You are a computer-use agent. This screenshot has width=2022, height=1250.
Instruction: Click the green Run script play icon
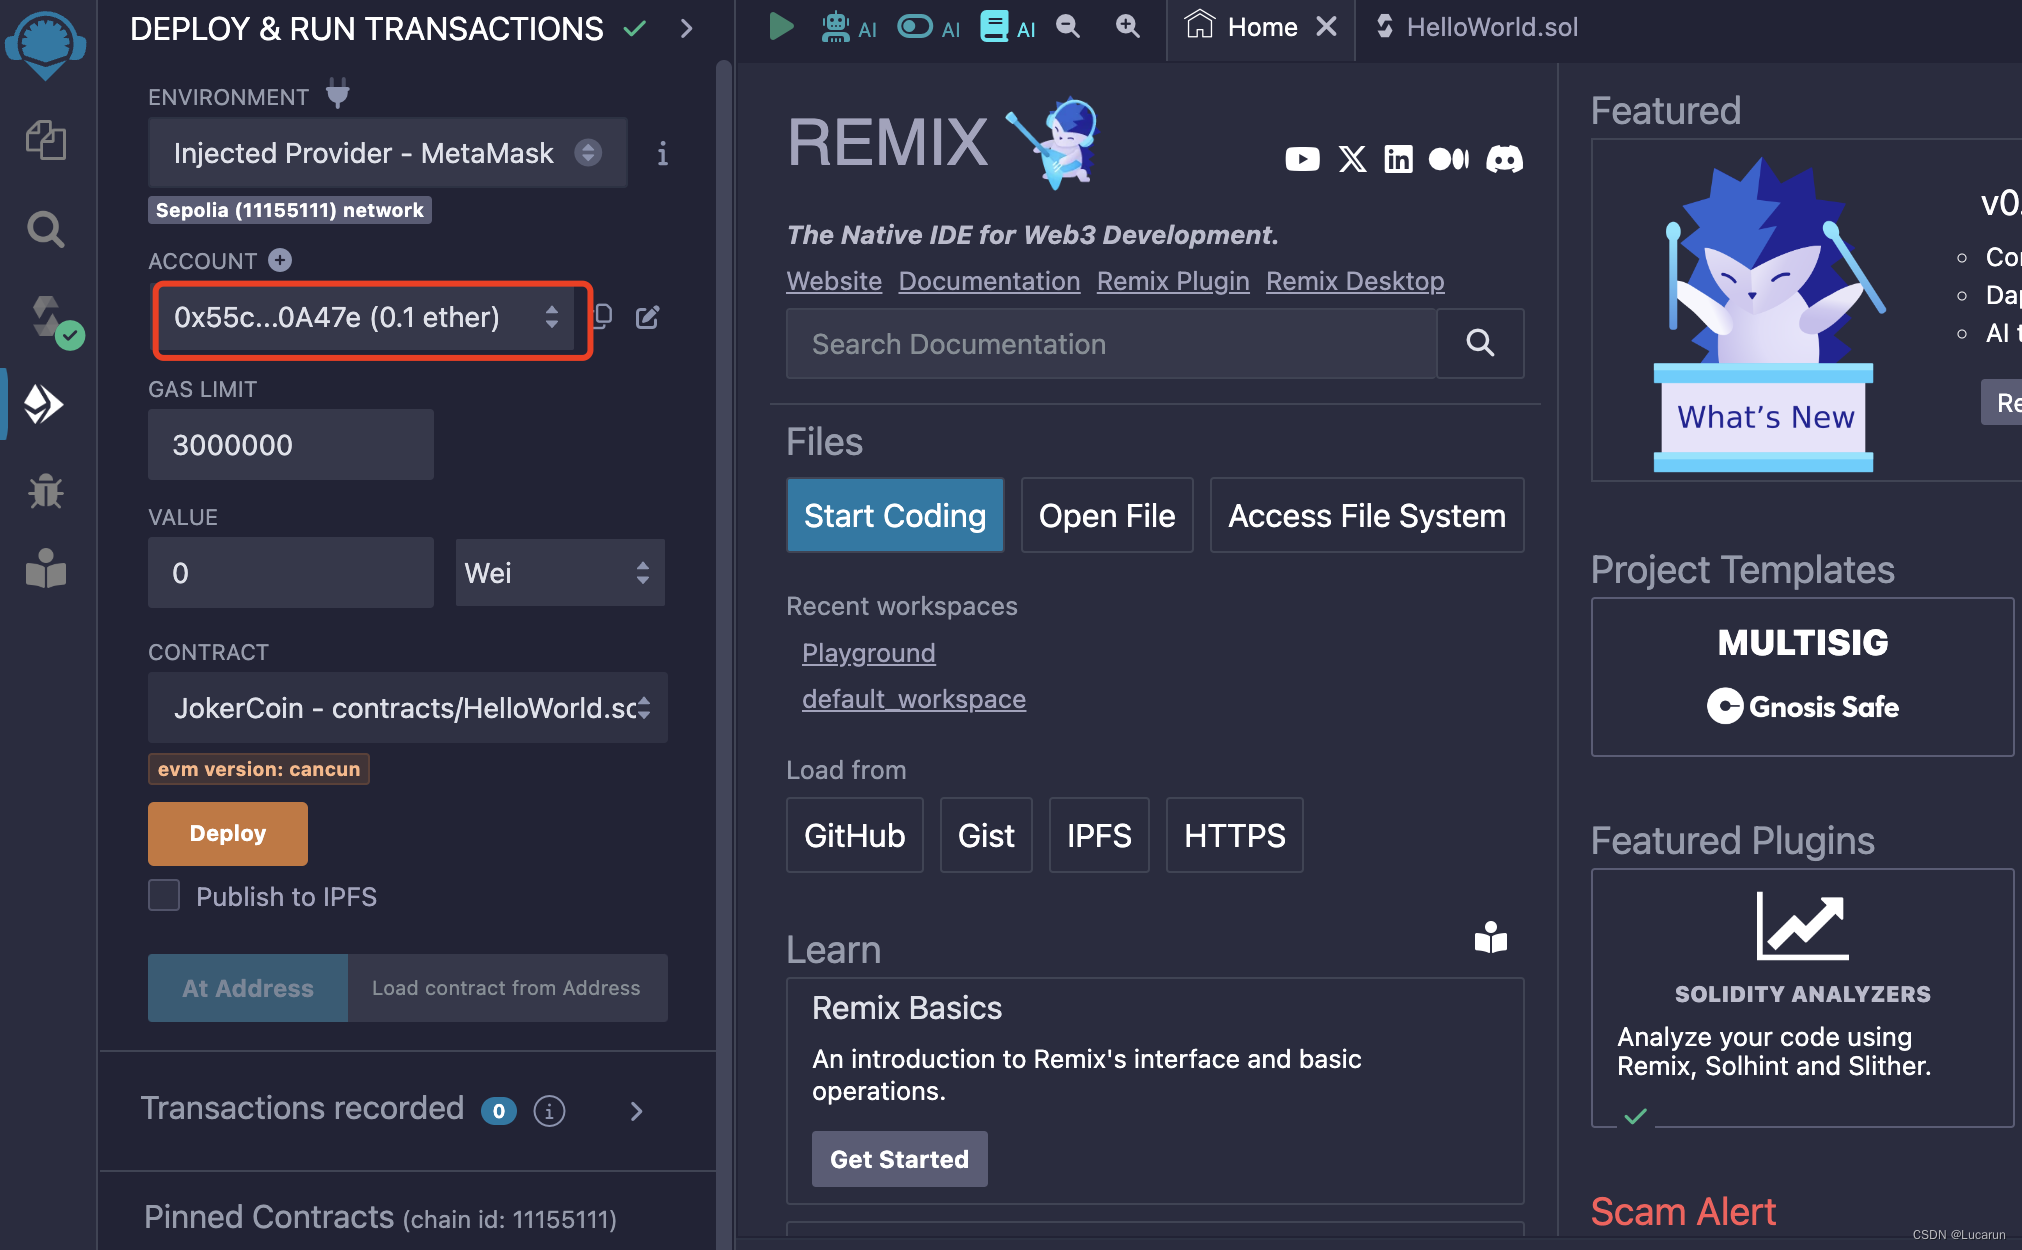point(781,27)
